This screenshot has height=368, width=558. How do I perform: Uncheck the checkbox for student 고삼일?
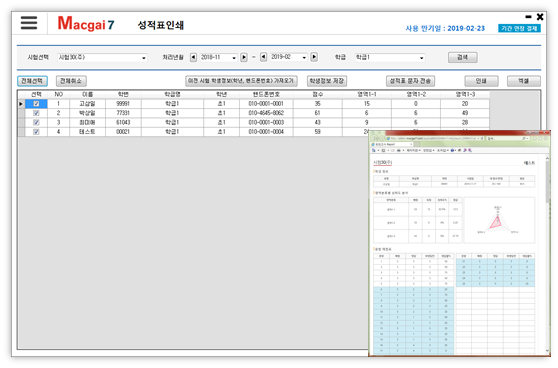(36, 104)
